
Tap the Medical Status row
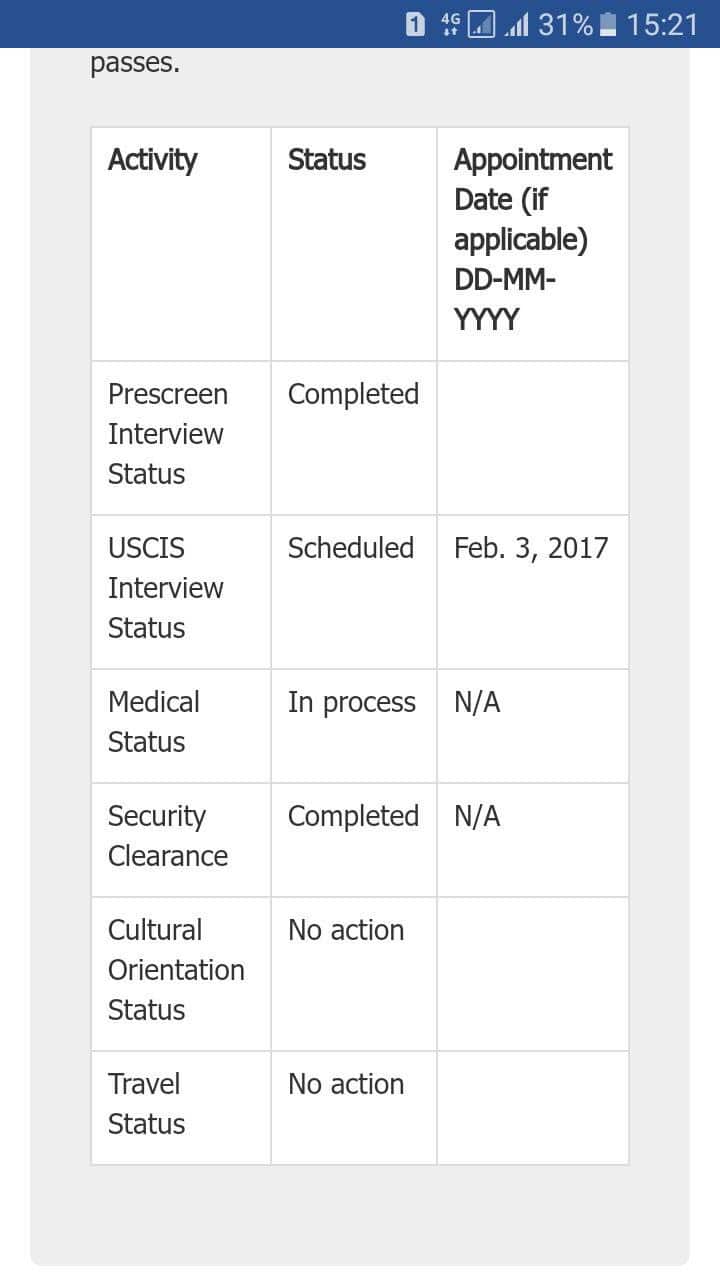click(x=154, y=722)
